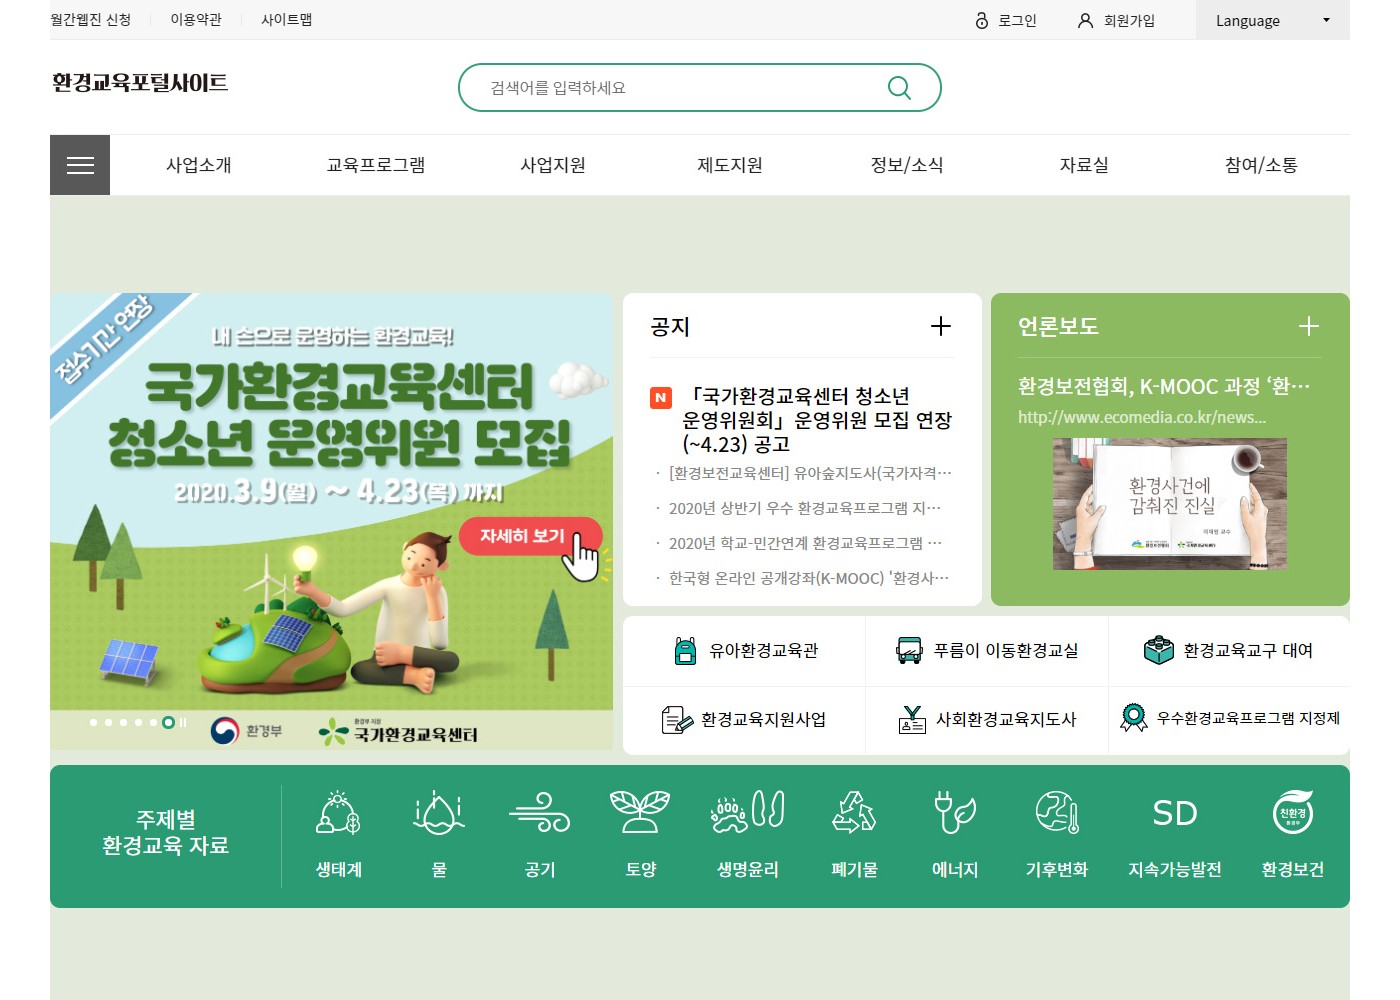Open the 자료실 menu

coord(1084,165)
